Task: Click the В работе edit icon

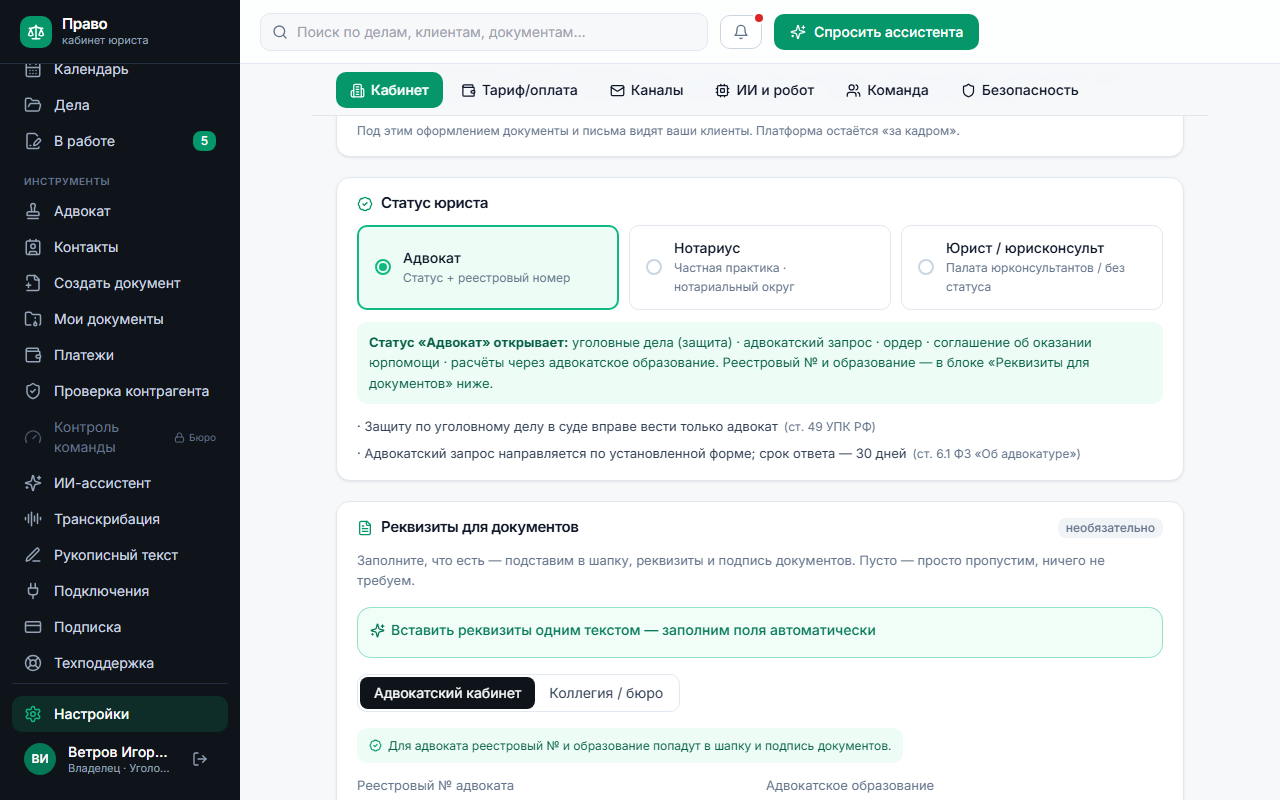Action: click(x=33, y=141)
